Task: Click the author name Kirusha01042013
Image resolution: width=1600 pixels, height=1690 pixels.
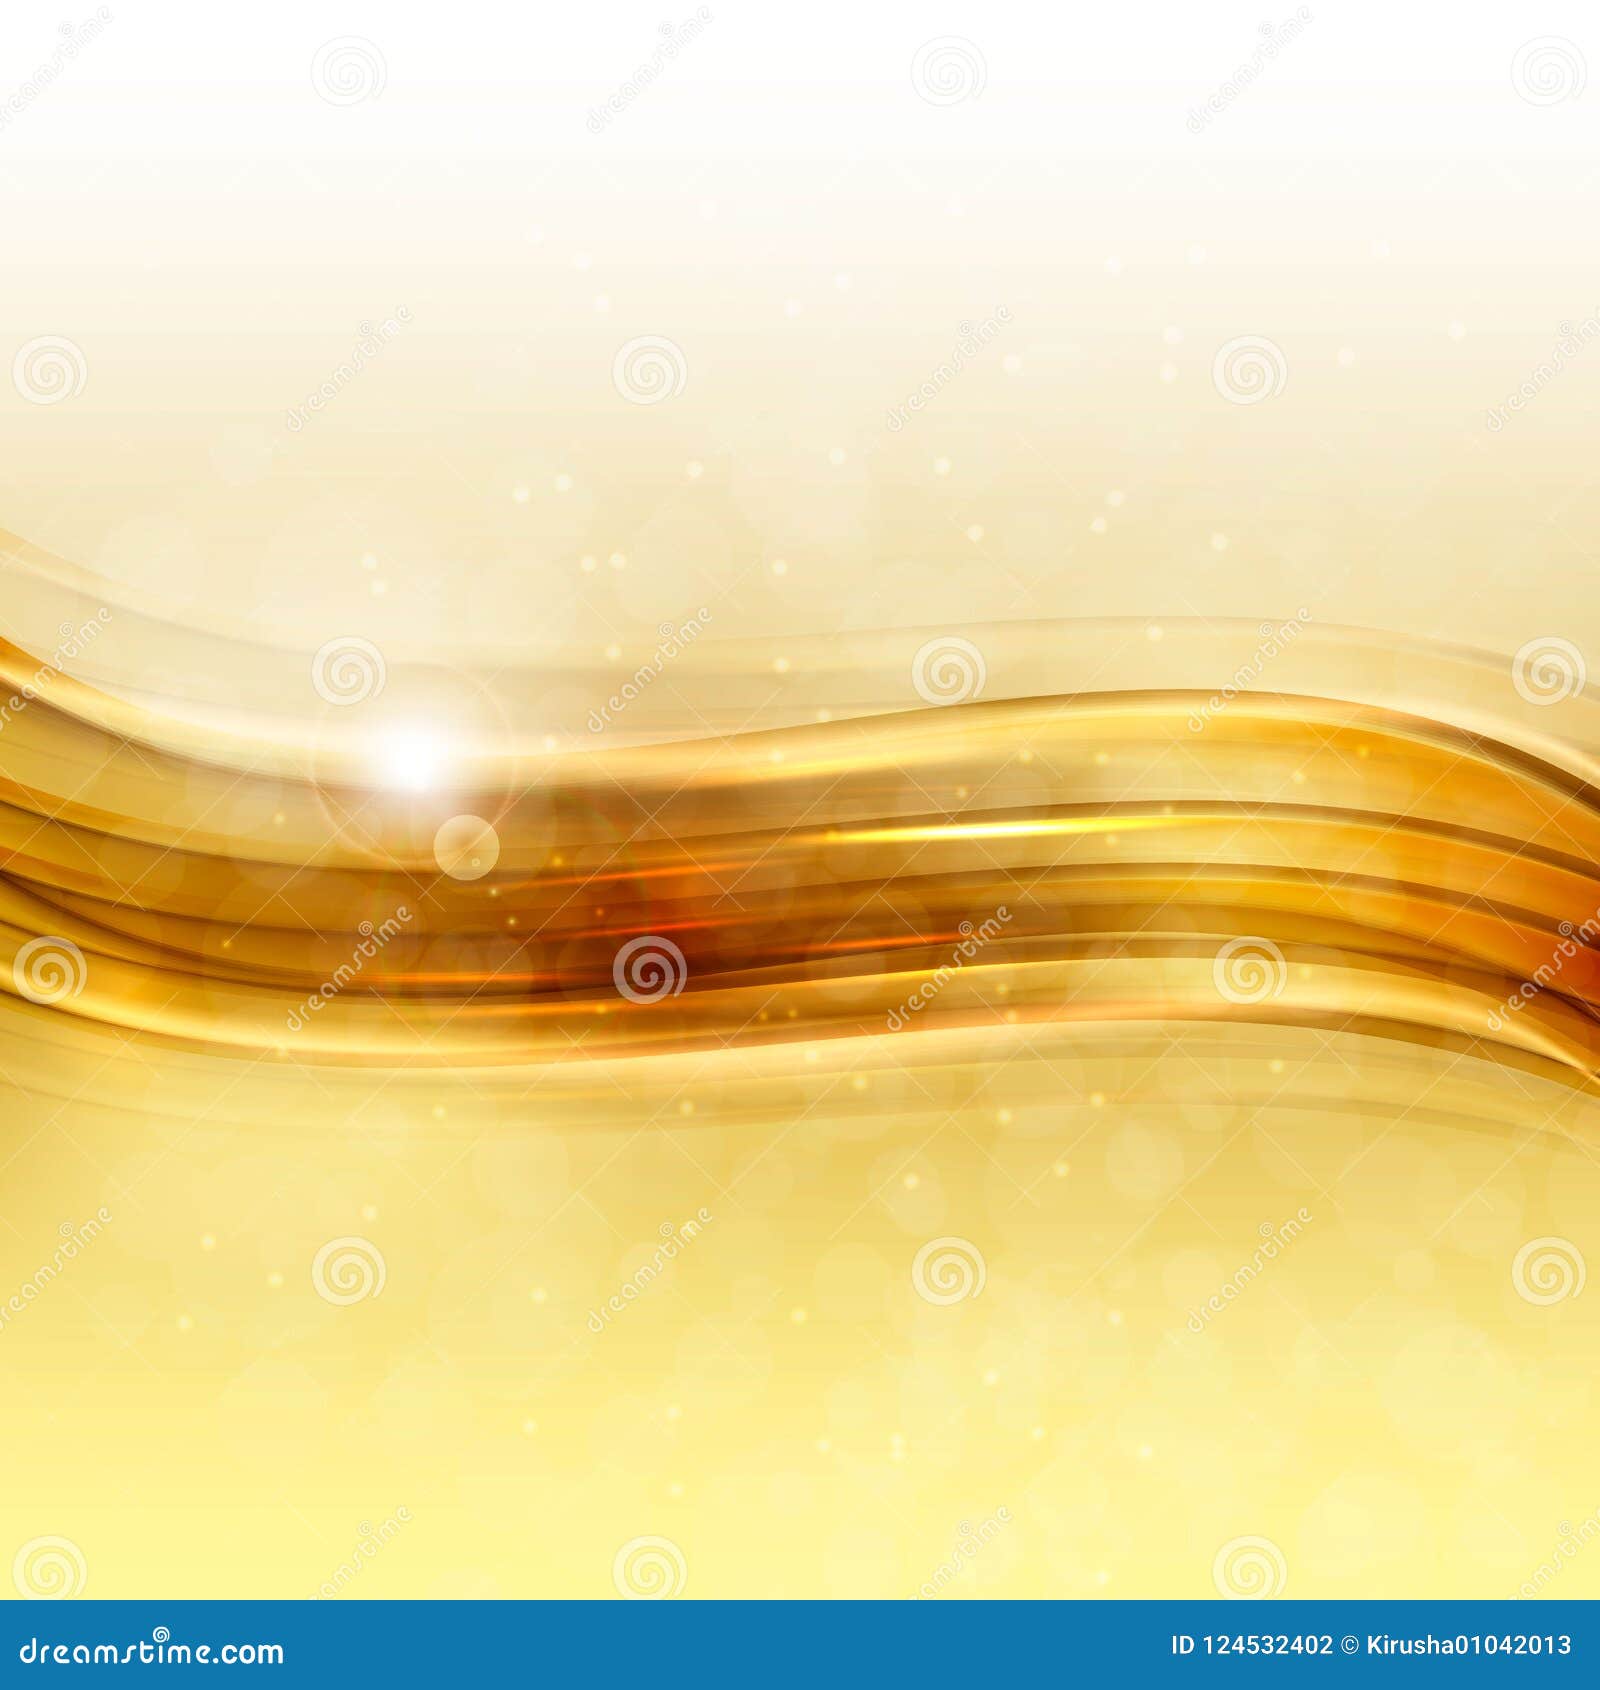Action: click(x=1470, y=1644)
